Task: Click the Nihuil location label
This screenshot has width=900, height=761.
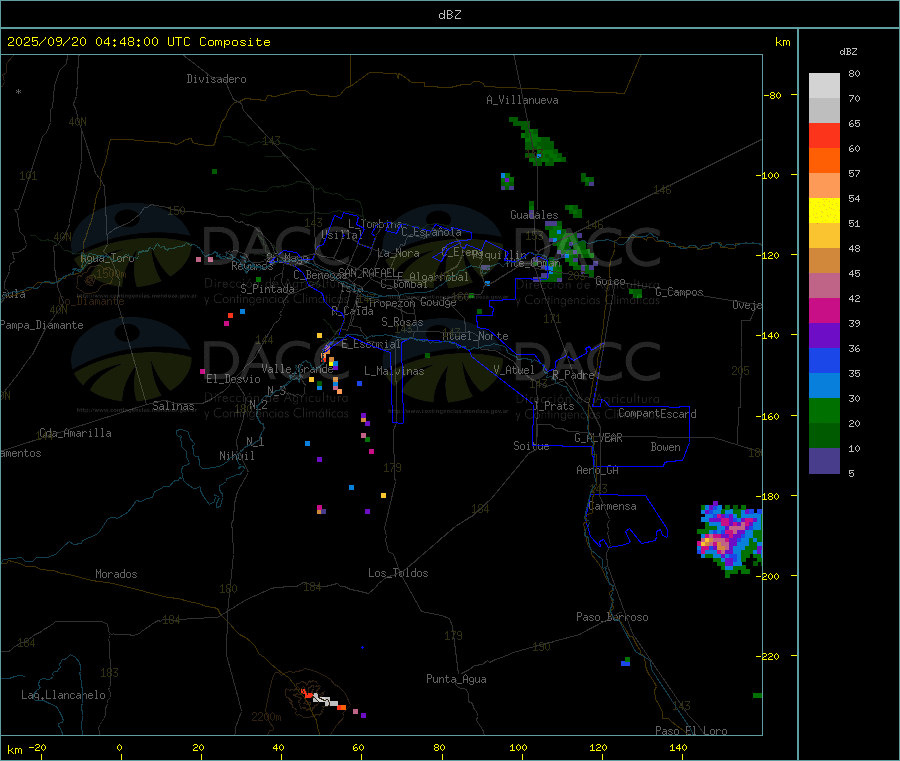Action: coord(236,456)
